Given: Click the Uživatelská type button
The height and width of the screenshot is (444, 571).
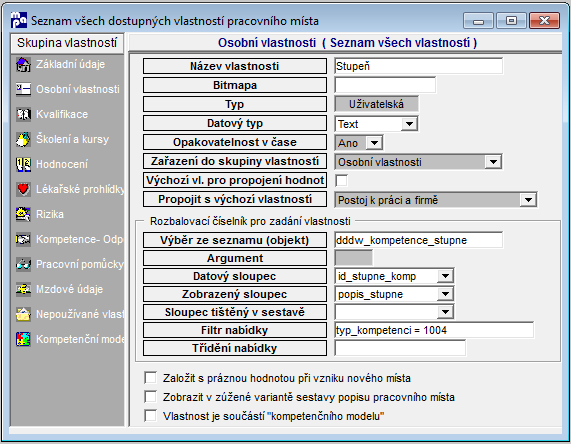Looking at the screenshot, I should click(x=376, y=104).
